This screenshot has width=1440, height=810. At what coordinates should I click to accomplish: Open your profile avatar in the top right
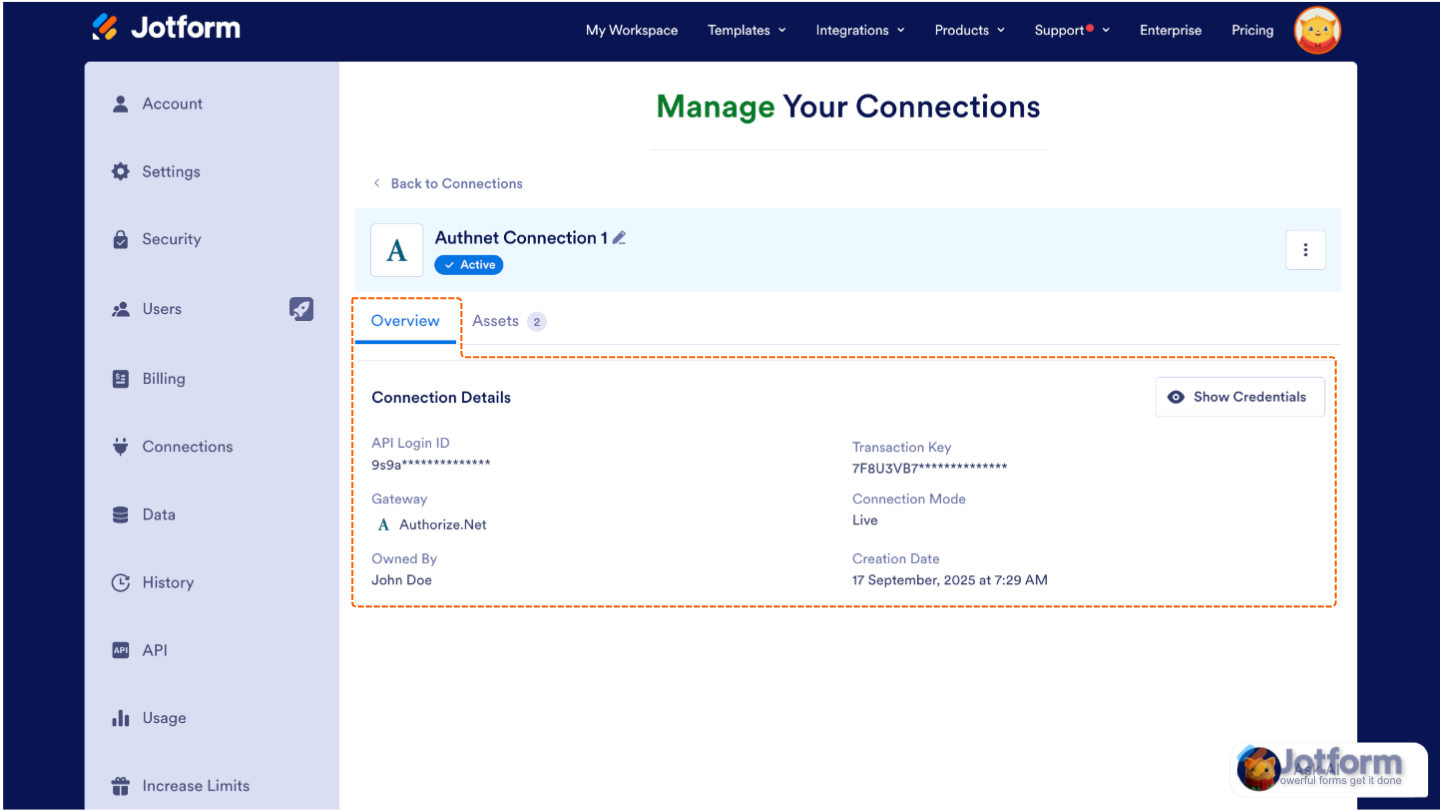[x=1317, y=30]
